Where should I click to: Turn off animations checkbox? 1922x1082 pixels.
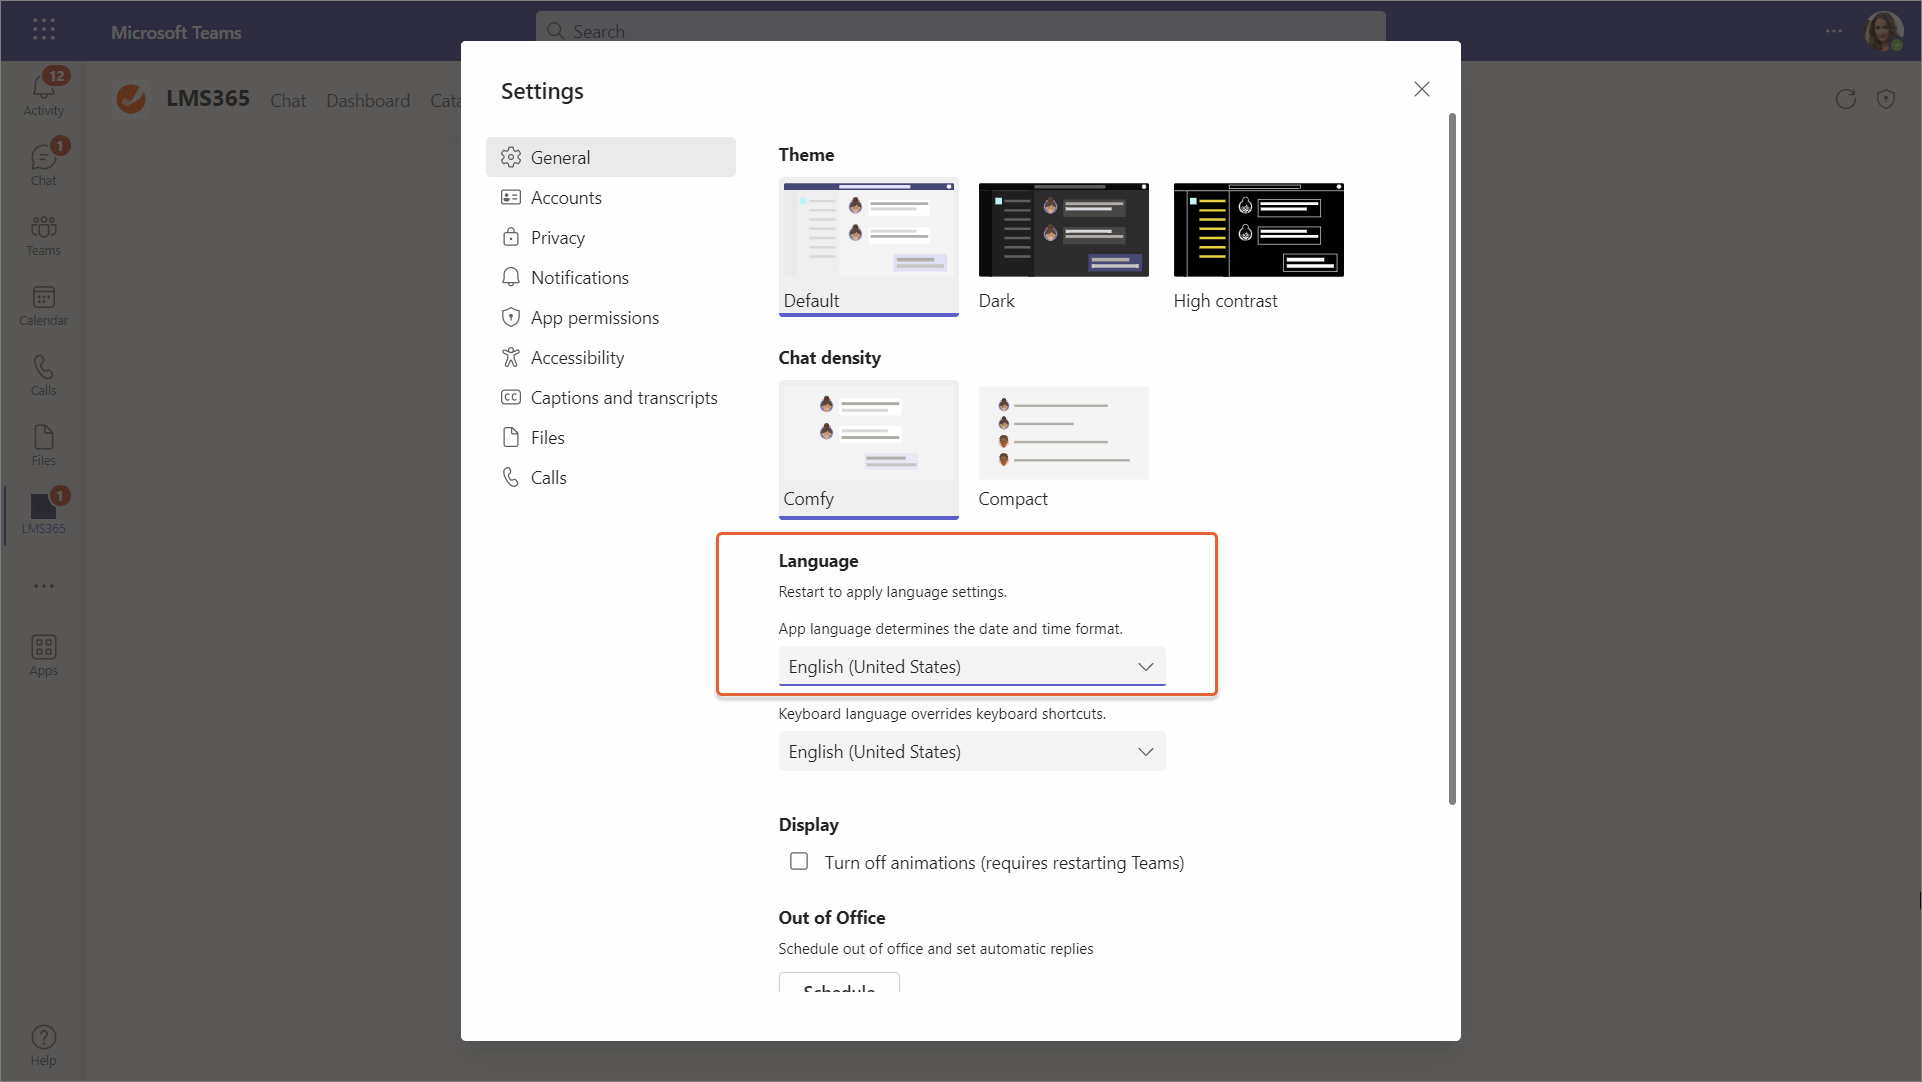point(799,861)
